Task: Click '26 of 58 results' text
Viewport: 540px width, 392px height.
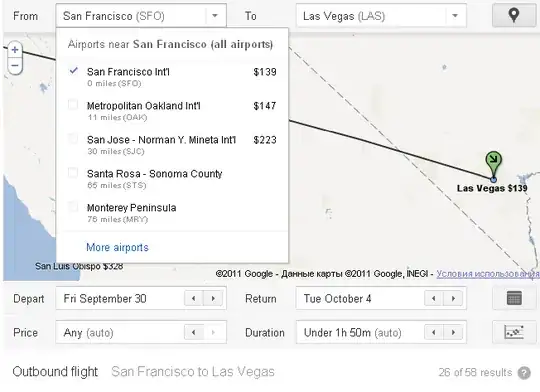Action: (475, 372)
